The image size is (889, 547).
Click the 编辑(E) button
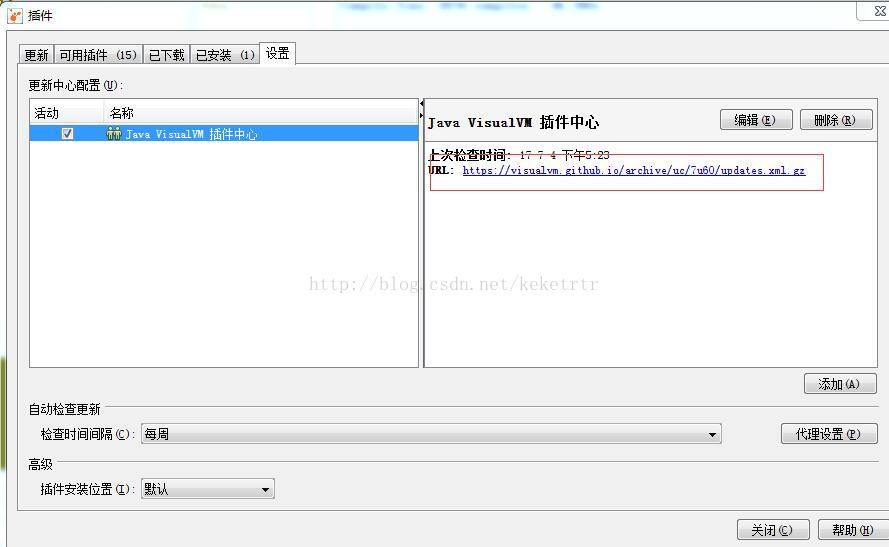(x=756, y=120)
